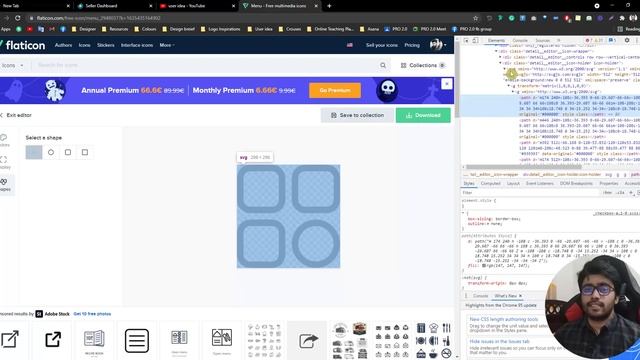Close the What's New drawer tab
The height and width of the screenshot is (360, 640).
(x=520, y=296)
